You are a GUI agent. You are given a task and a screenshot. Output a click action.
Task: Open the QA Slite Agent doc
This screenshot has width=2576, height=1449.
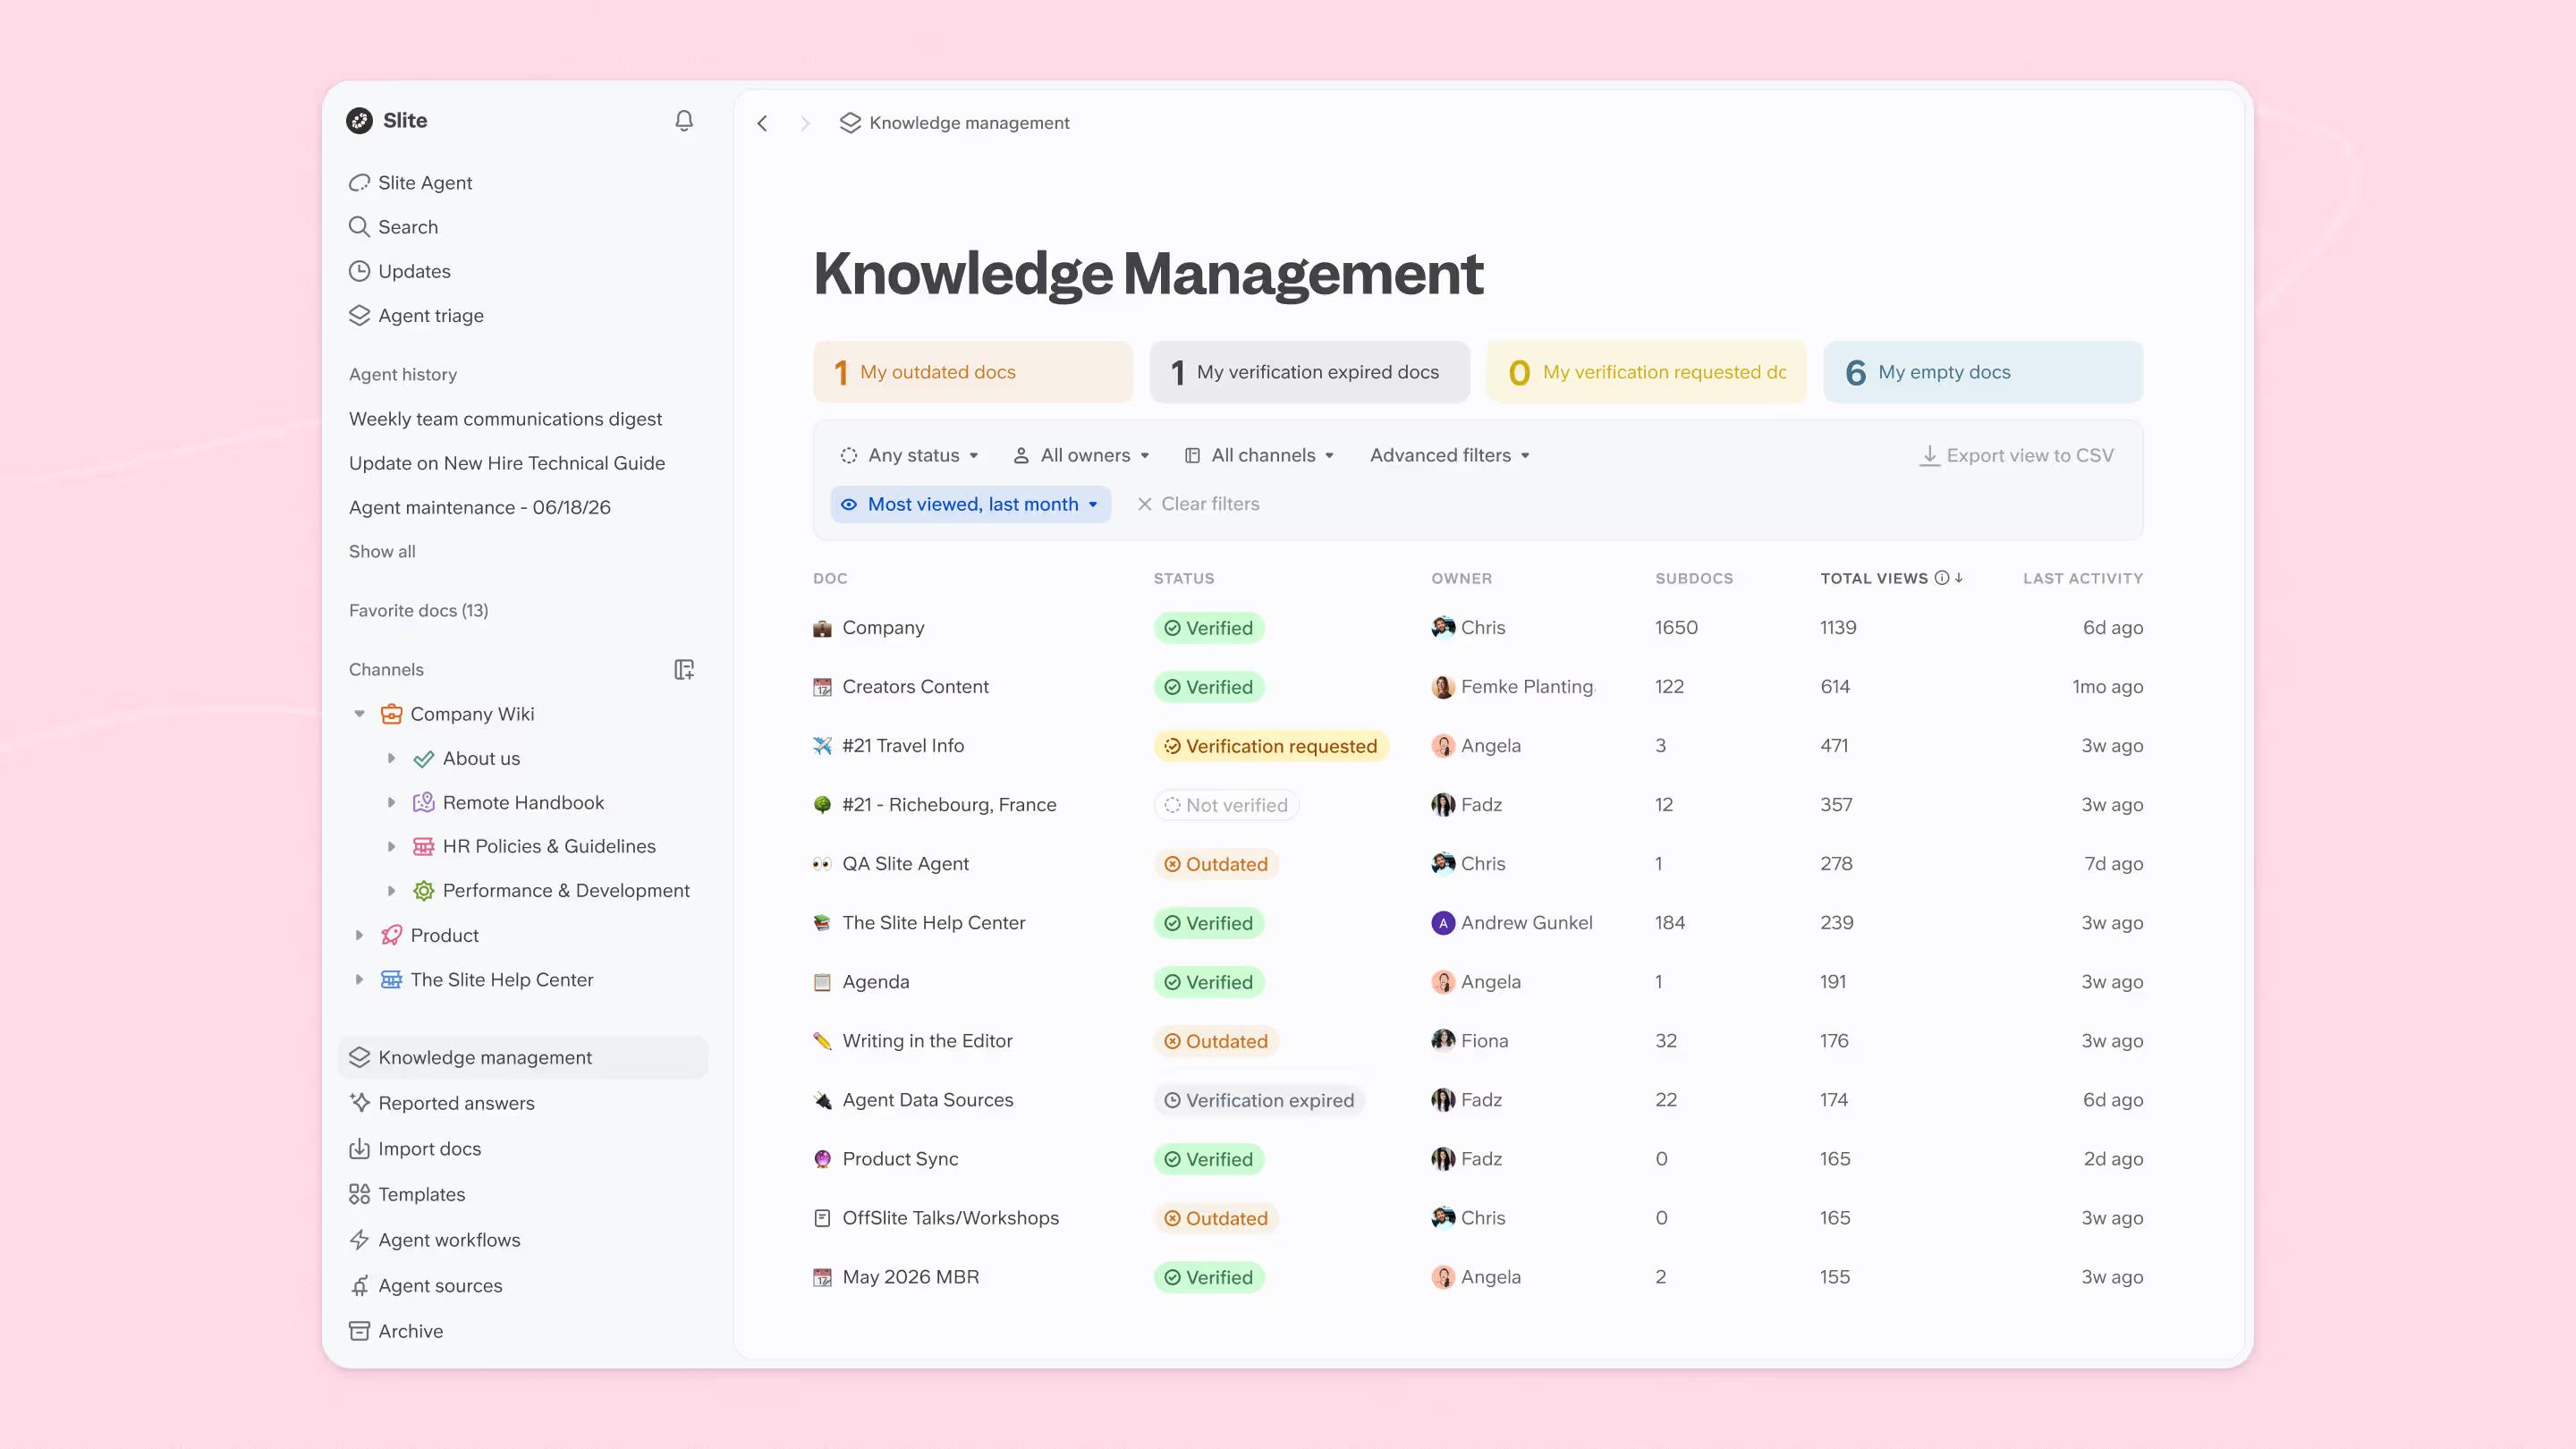(x=905, y=864)
